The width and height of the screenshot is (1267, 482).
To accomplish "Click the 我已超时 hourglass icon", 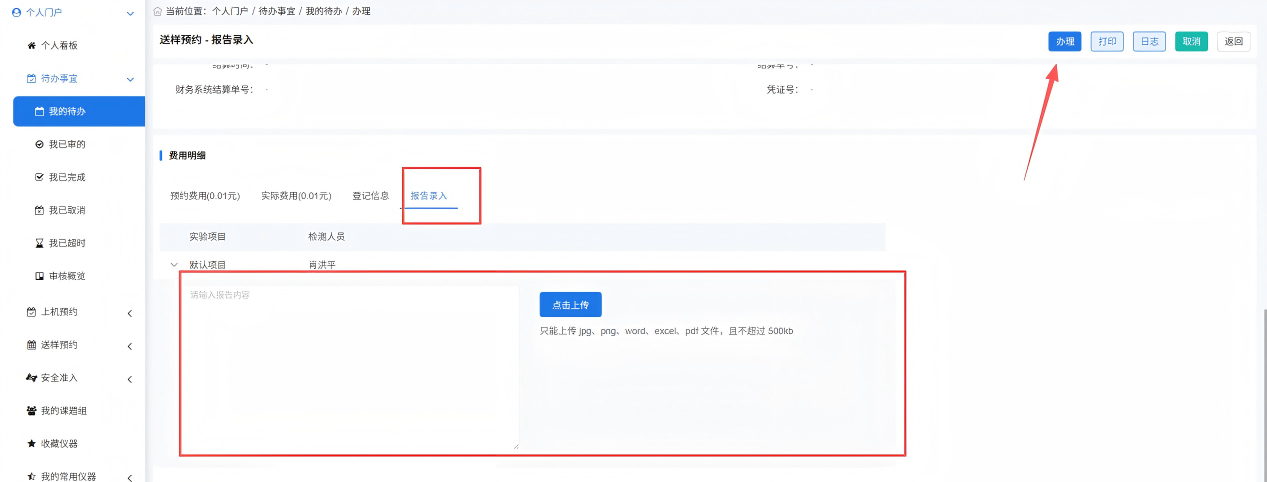I will pos(39,243).
